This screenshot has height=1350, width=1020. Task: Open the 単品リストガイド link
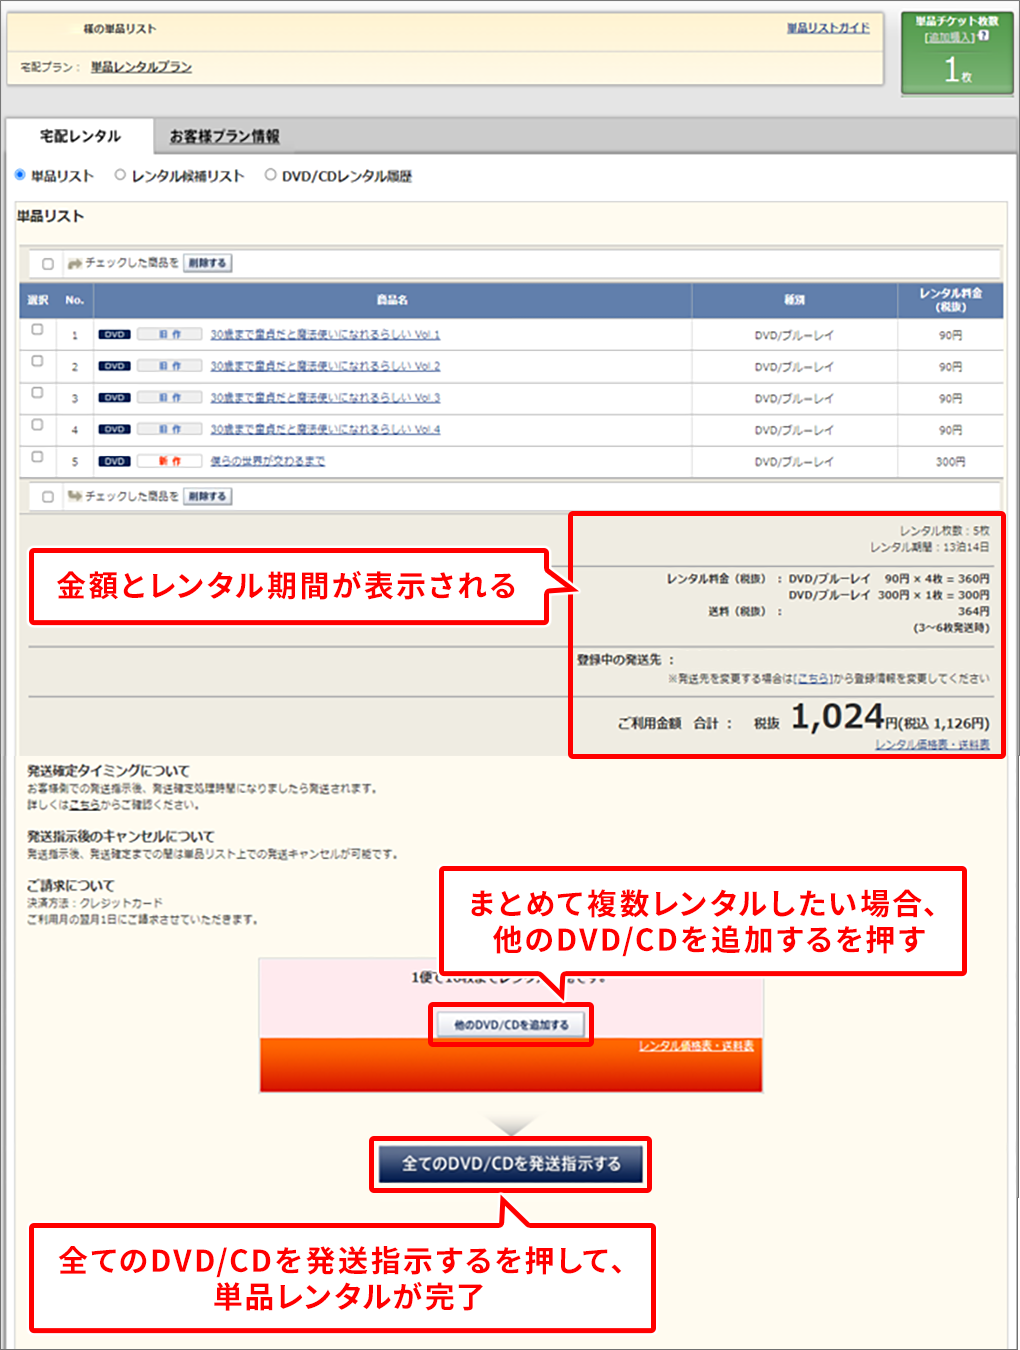click(827, 28)
